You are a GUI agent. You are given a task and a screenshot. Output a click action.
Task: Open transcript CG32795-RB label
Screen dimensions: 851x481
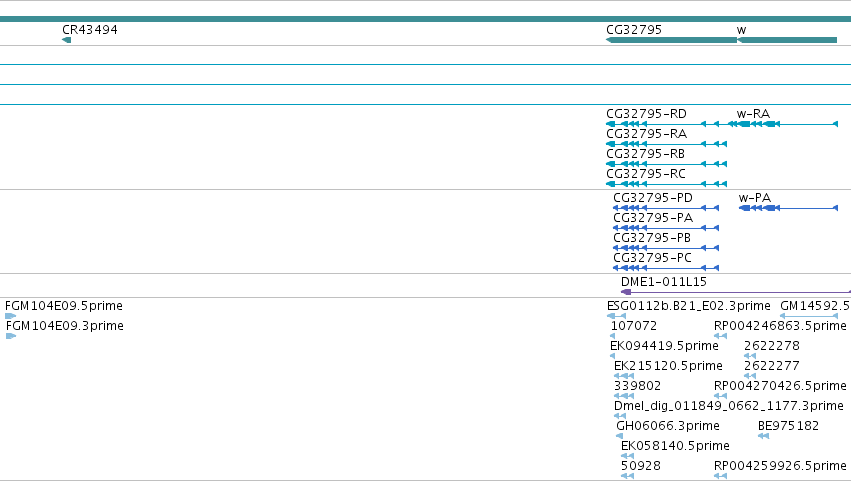point(645,154)
